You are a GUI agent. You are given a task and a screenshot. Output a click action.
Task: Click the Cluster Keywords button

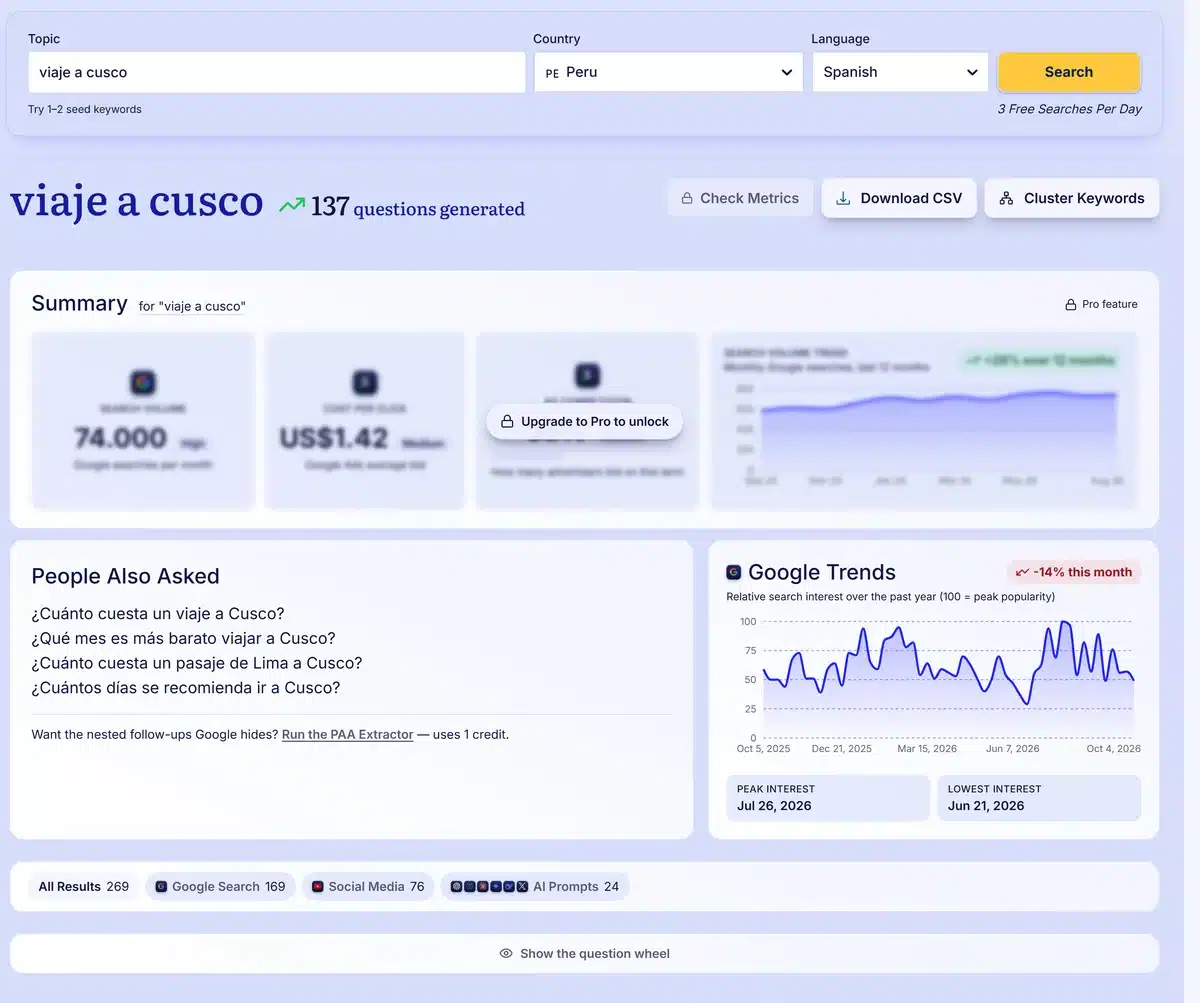1072,198
